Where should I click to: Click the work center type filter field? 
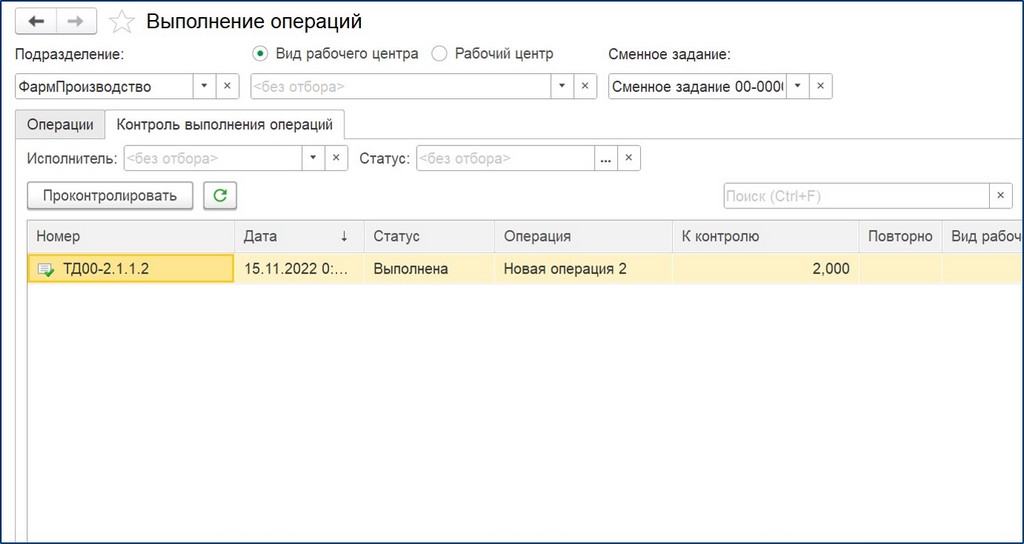(401, 86)
